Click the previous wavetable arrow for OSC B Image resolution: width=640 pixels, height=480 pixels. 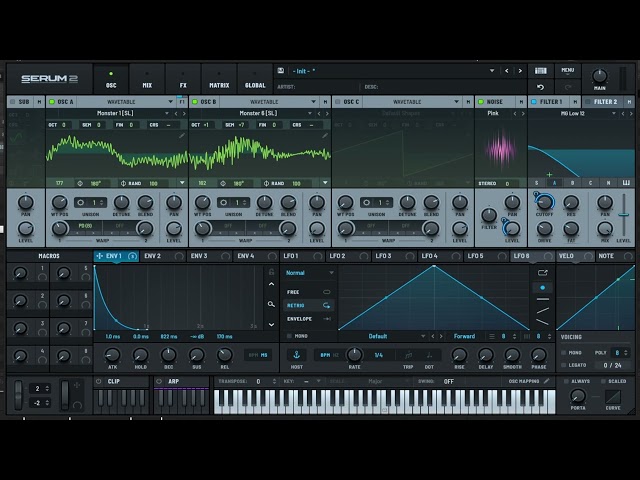coord(319,113)
